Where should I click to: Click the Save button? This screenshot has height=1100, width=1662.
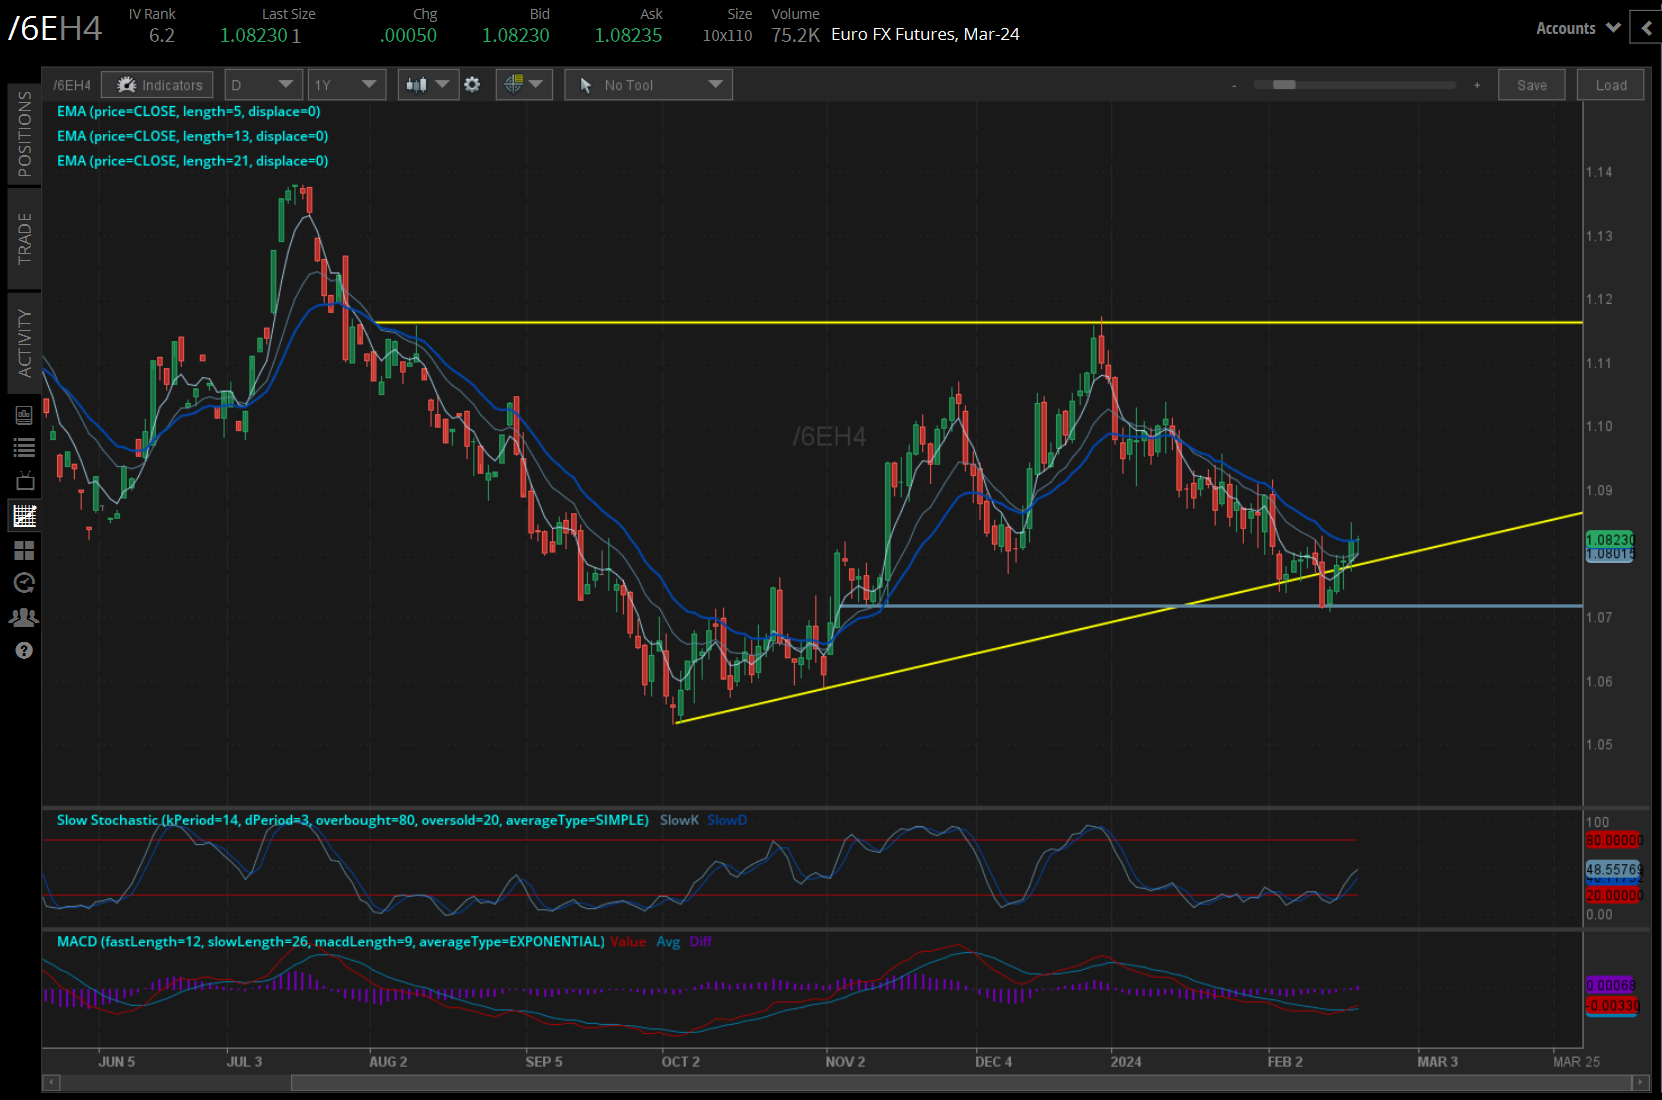click(x=1531, y=85)
